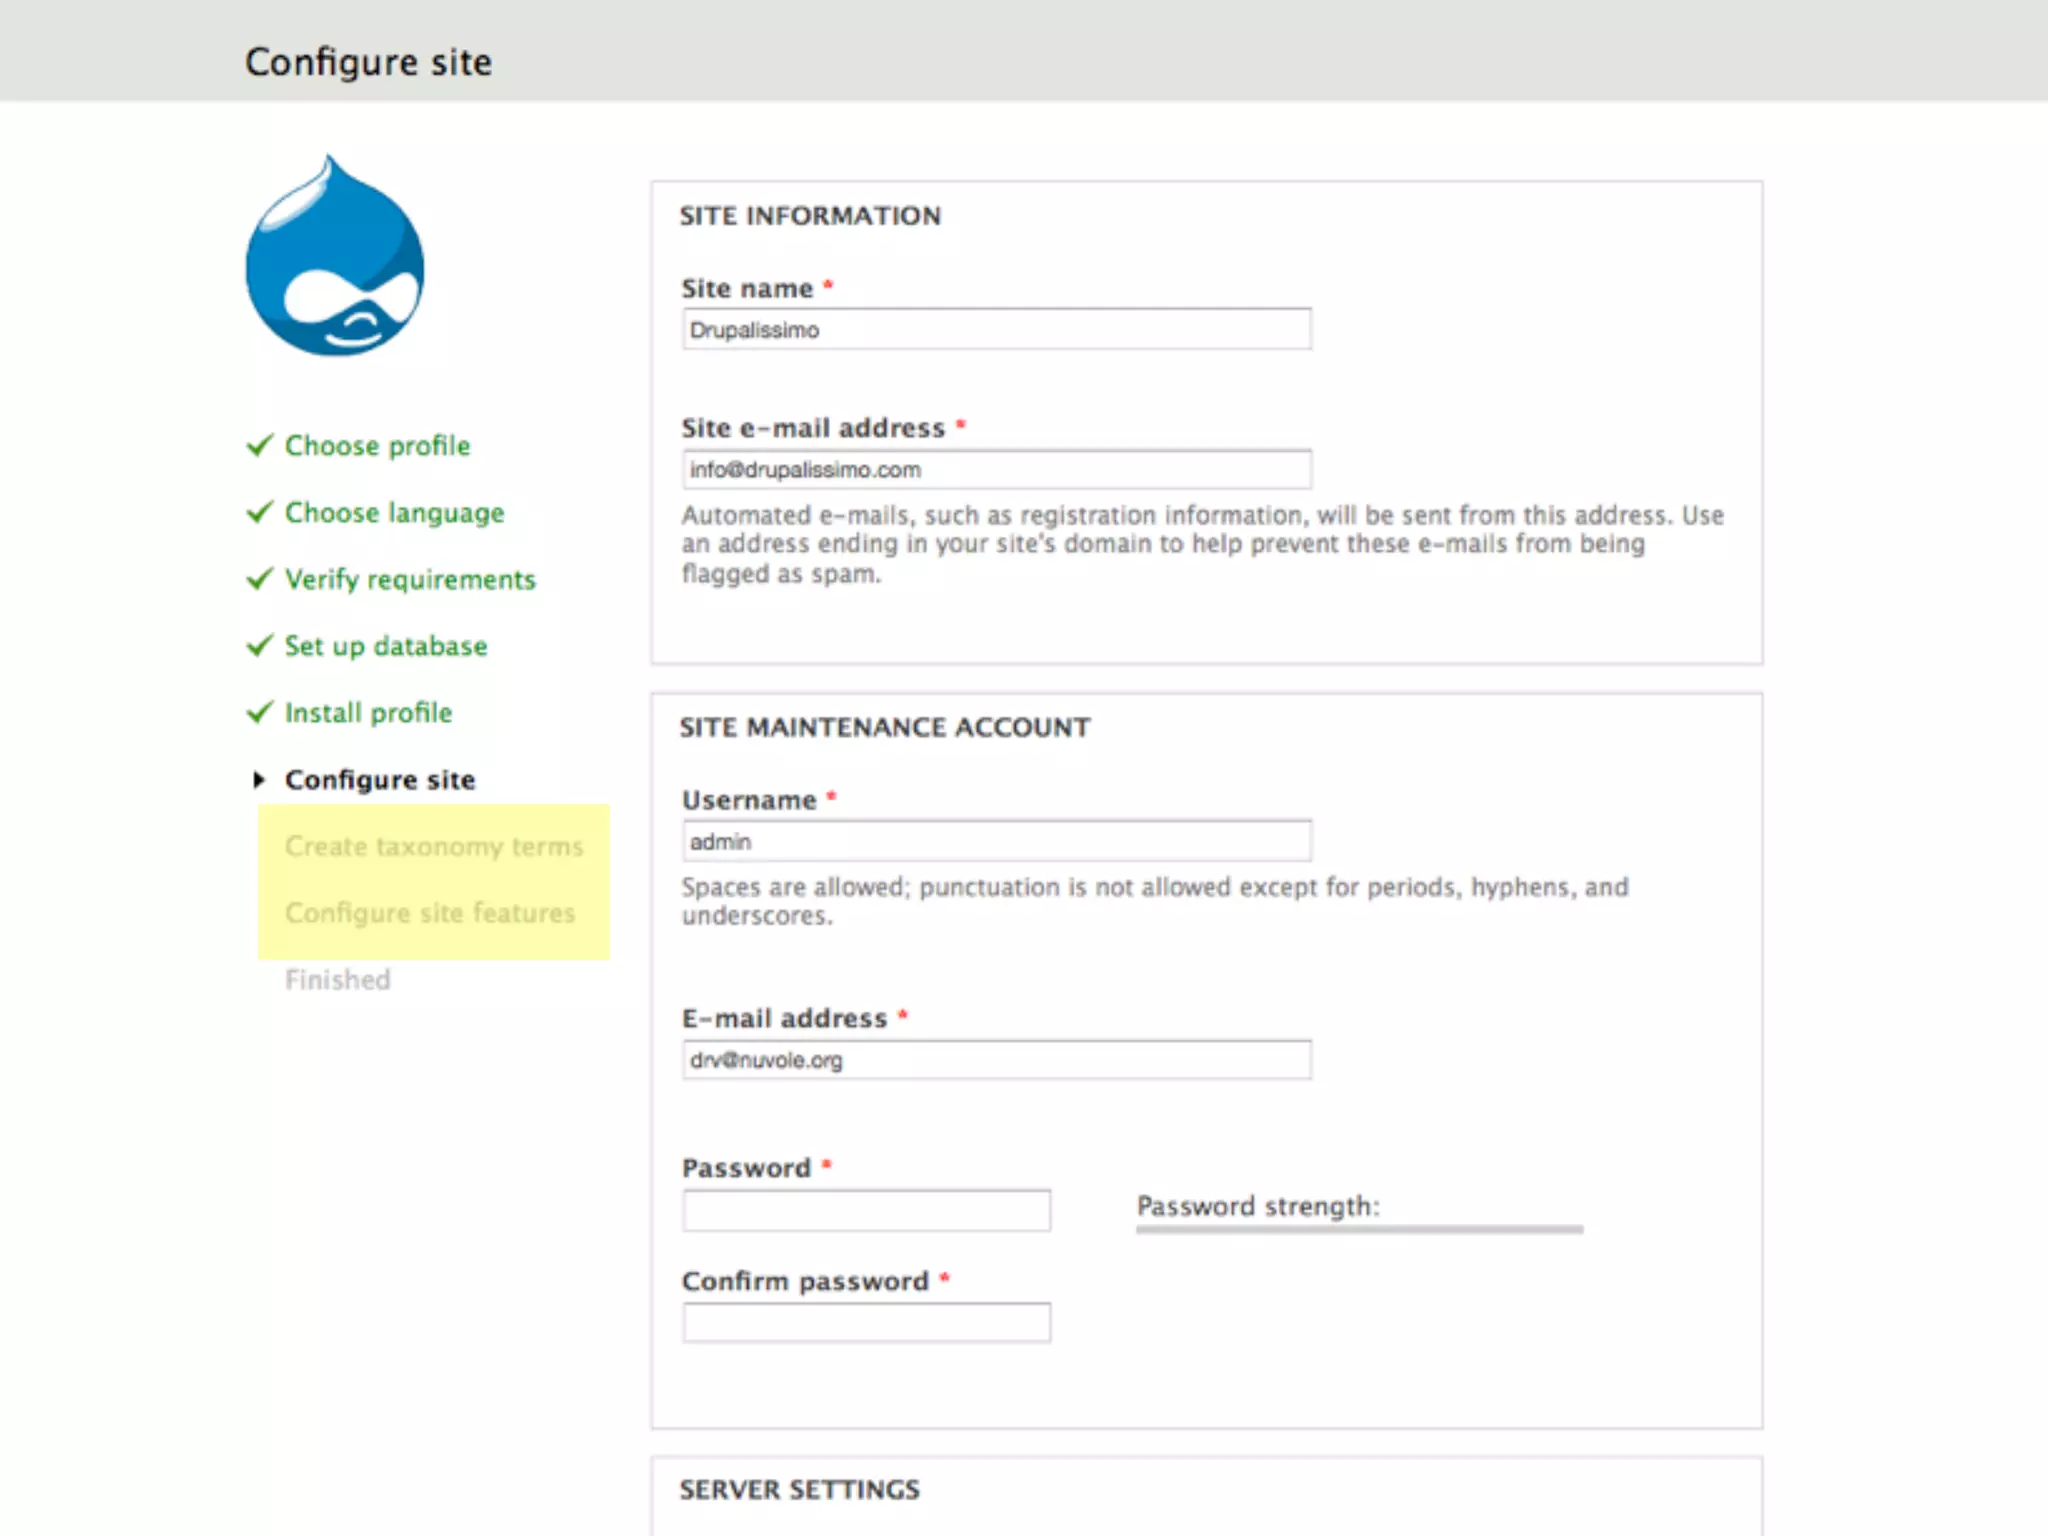The image size is (2048, 1536).
Task: Click into the Password field
Action: 866,1211
